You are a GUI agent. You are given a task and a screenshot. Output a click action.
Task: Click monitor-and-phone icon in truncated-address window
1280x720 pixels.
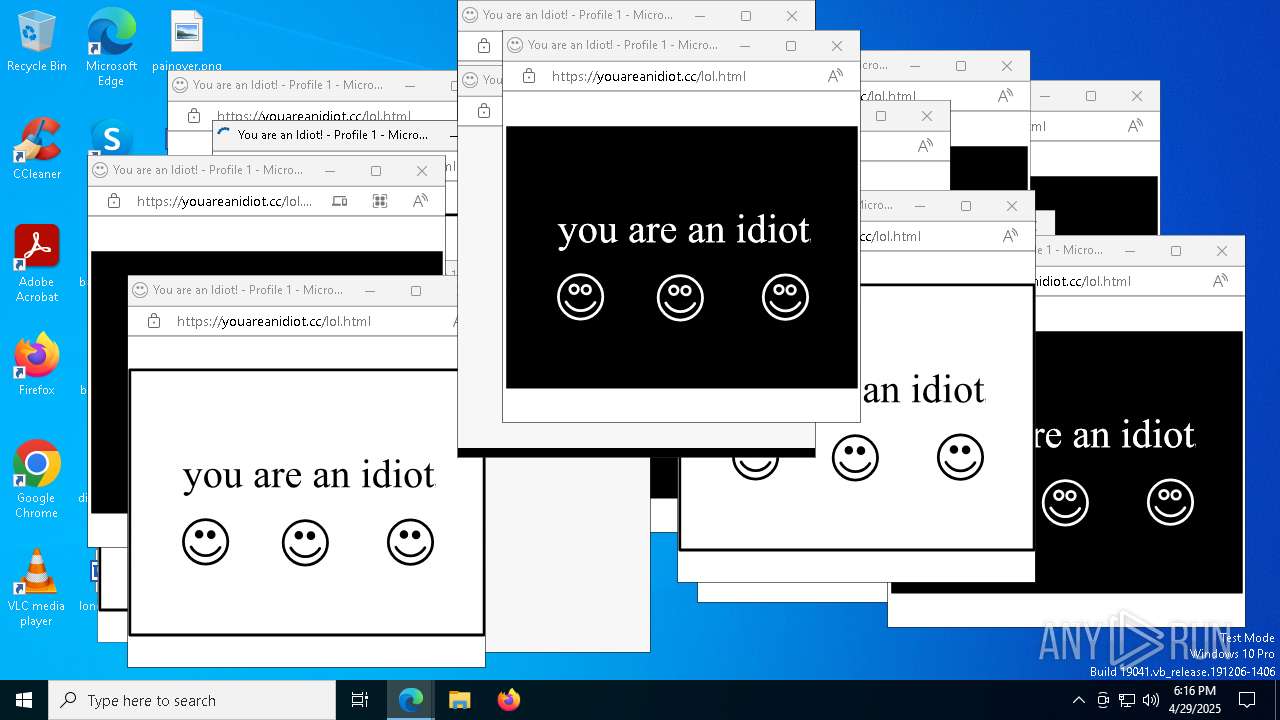coord(340,201)
